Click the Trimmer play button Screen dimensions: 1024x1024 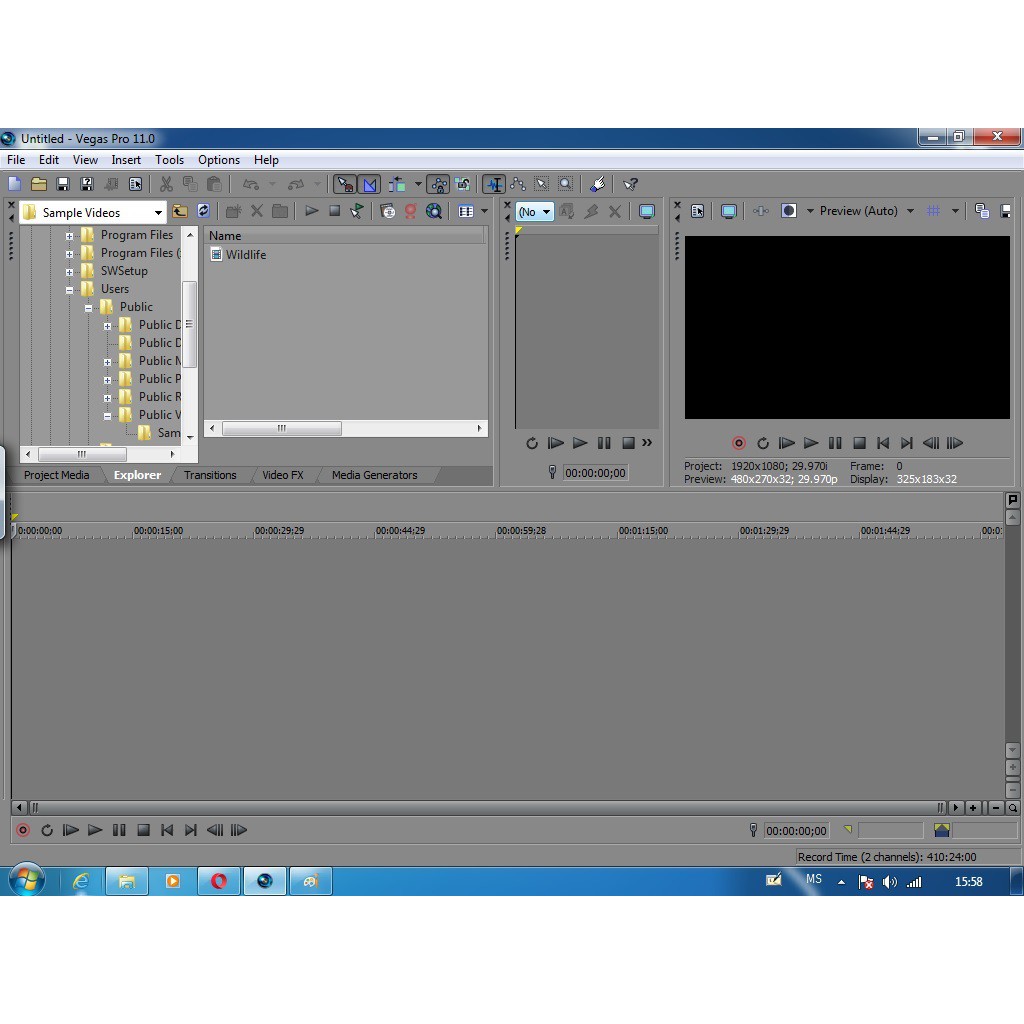[579, 443]
